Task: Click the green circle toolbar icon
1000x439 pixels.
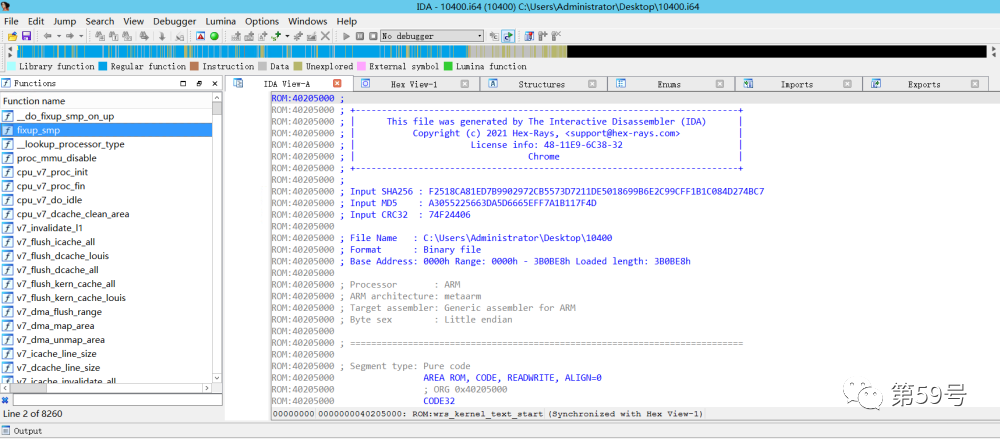Action: point(214,36)
